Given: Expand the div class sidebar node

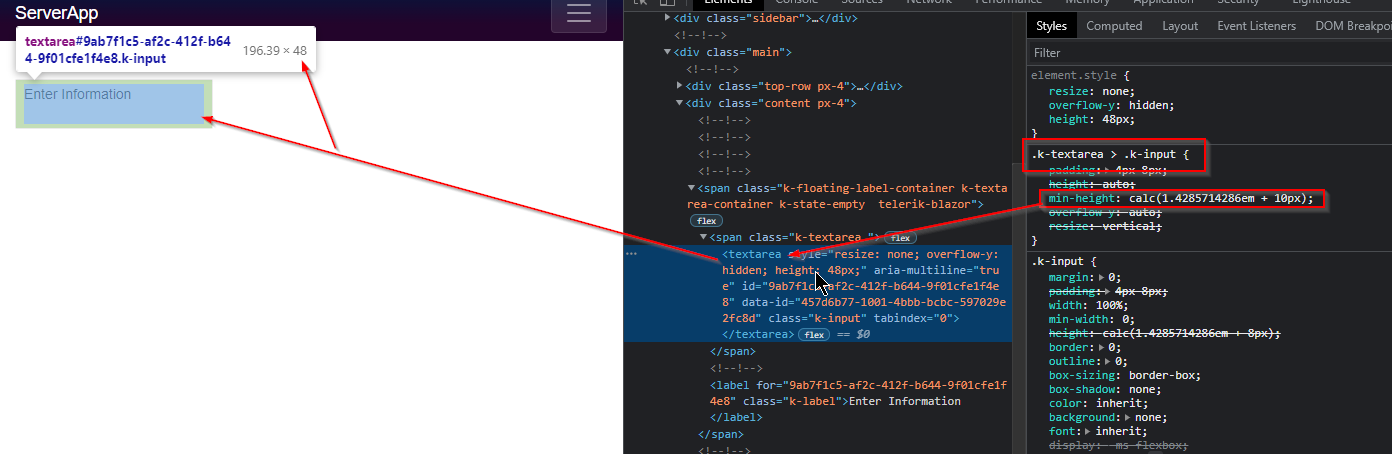Looking at the screenshot, I should (668, 18).
